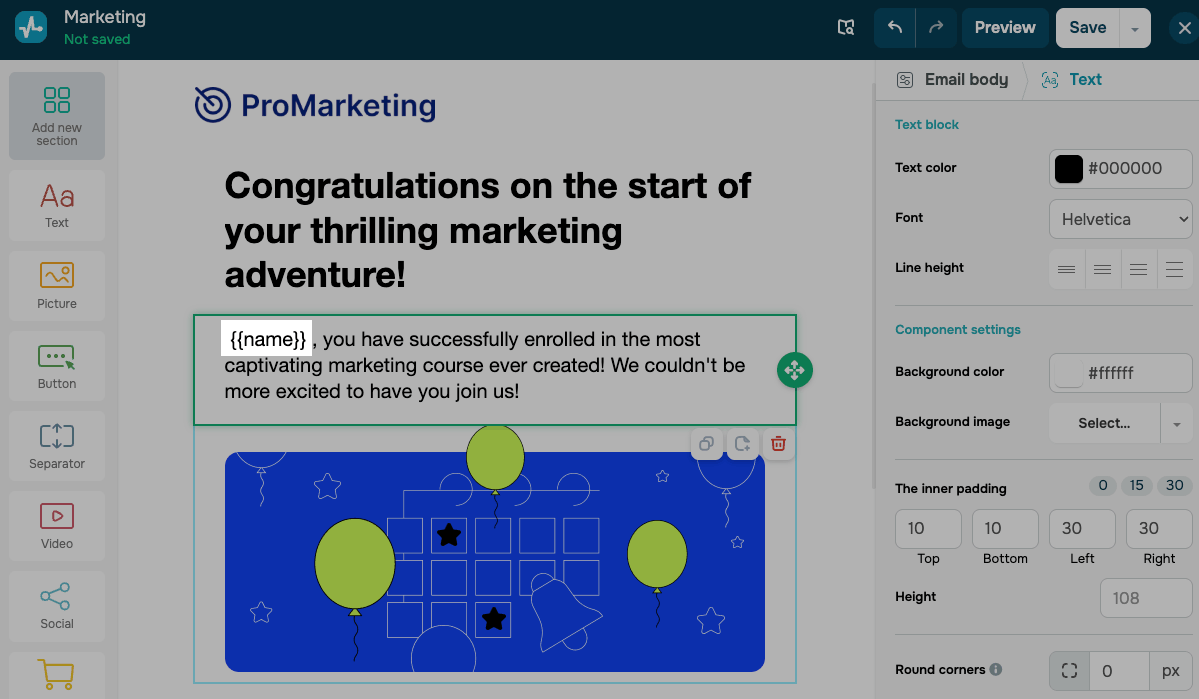Click the redo arrow in top bar
Viewport: 1199px width, 699px height.
(x=936, y=28)
